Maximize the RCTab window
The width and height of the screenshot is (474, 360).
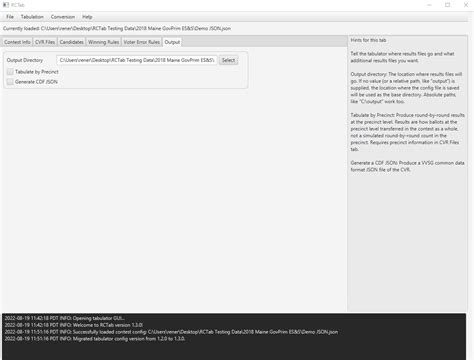point(448,5)
